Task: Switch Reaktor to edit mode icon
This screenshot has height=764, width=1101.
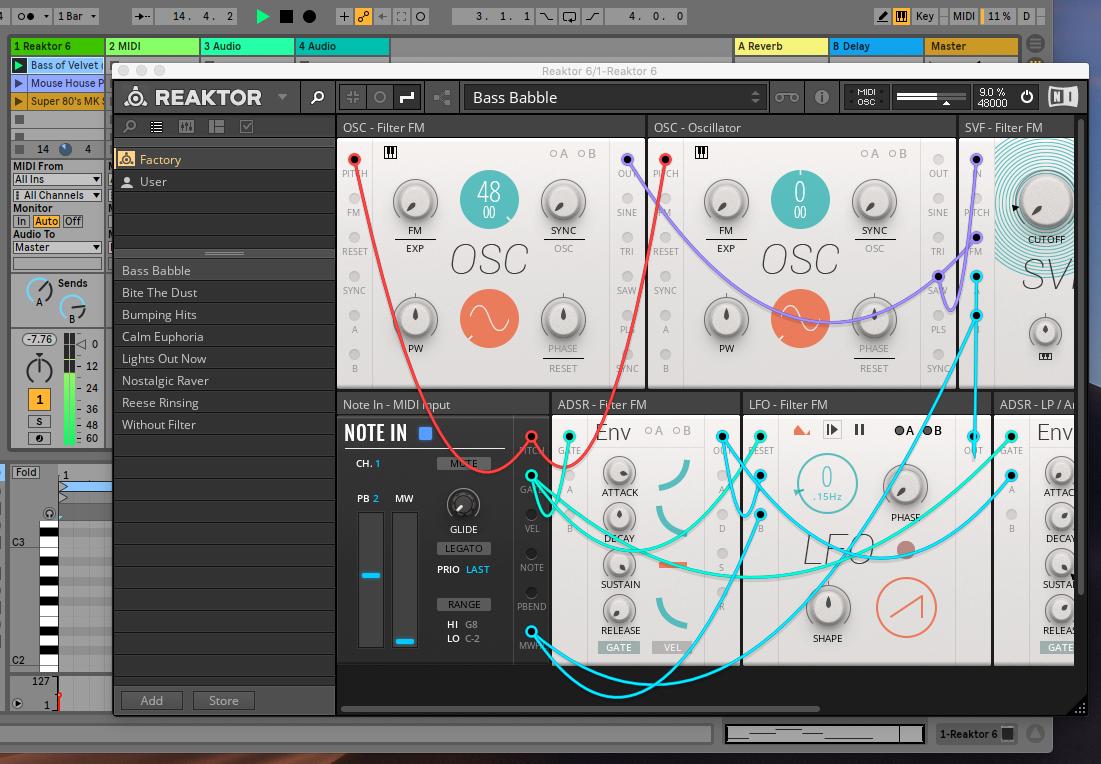Action: pos(353,98)
